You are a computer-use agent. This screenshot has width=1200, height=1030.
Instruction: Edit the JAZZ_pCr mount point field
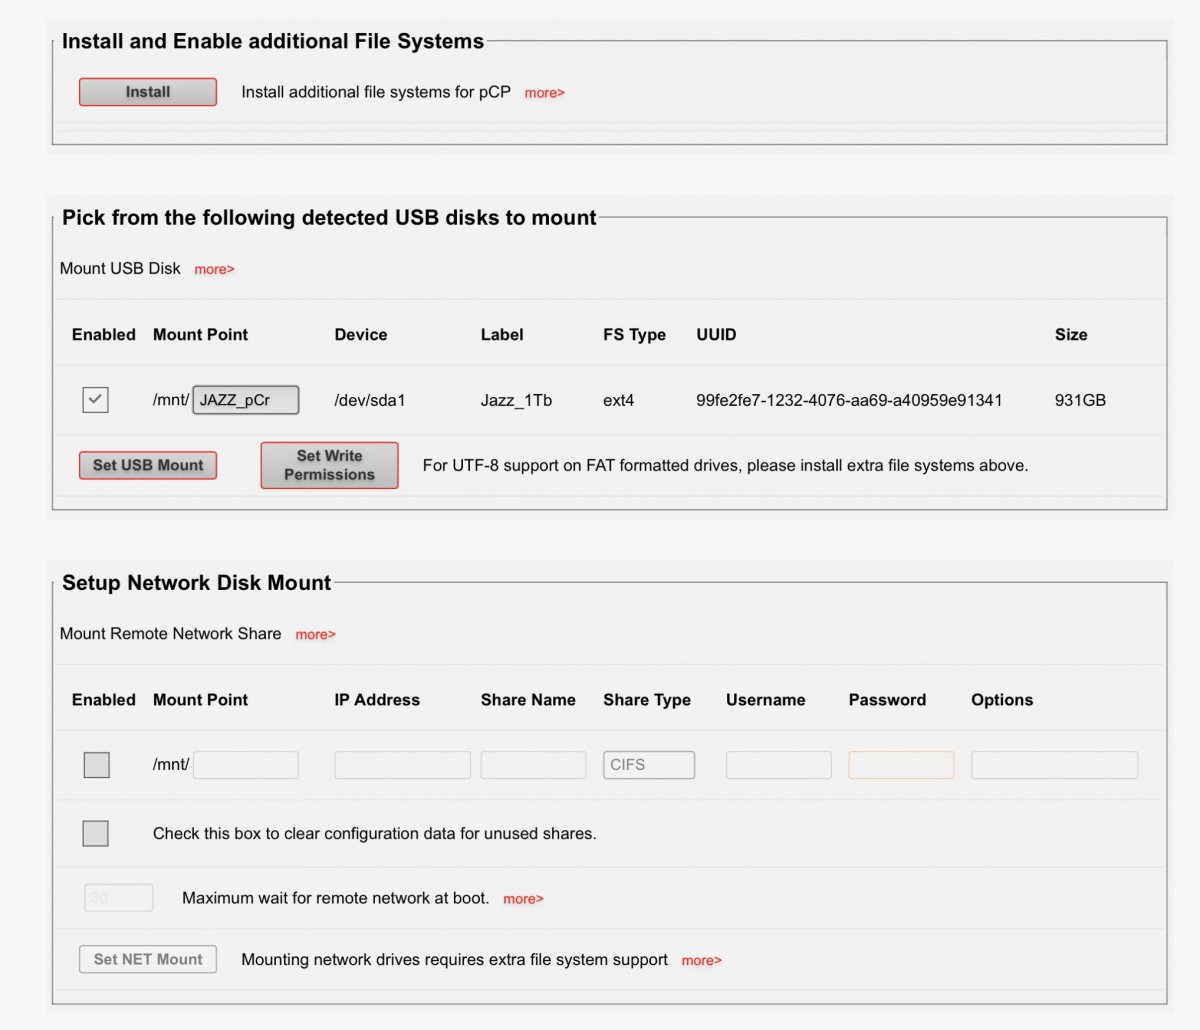coord(246,400)
